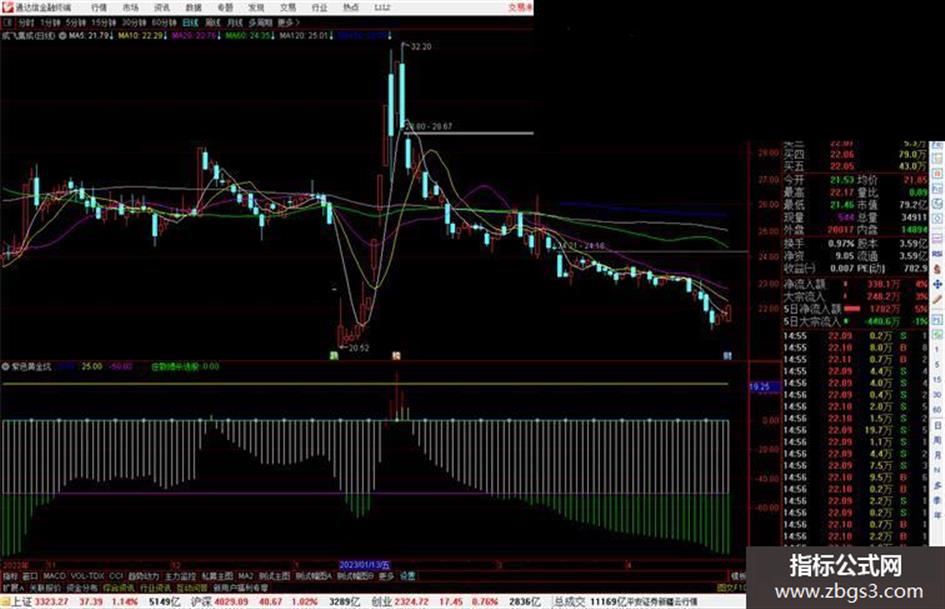Open the 综合资讯 link

(x=119, y=587)
